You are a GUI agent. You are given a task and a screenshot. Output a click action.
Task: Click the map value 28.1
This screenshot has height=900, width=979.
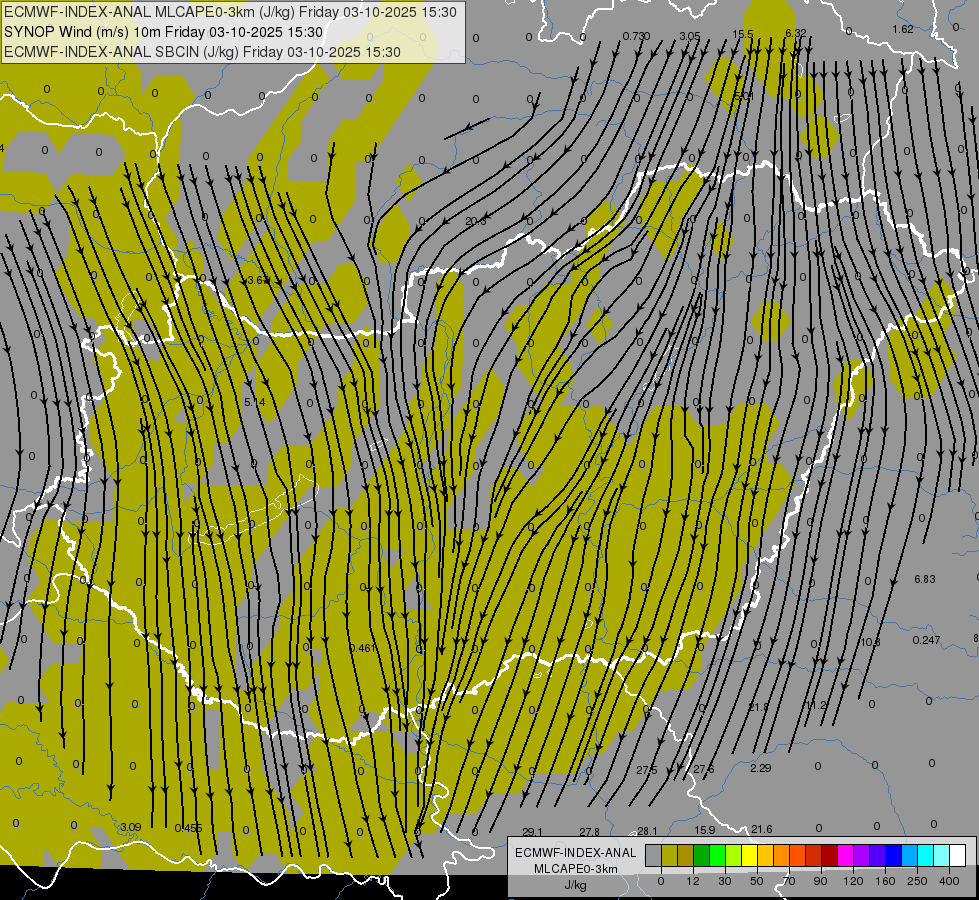[x=647, y=831]
